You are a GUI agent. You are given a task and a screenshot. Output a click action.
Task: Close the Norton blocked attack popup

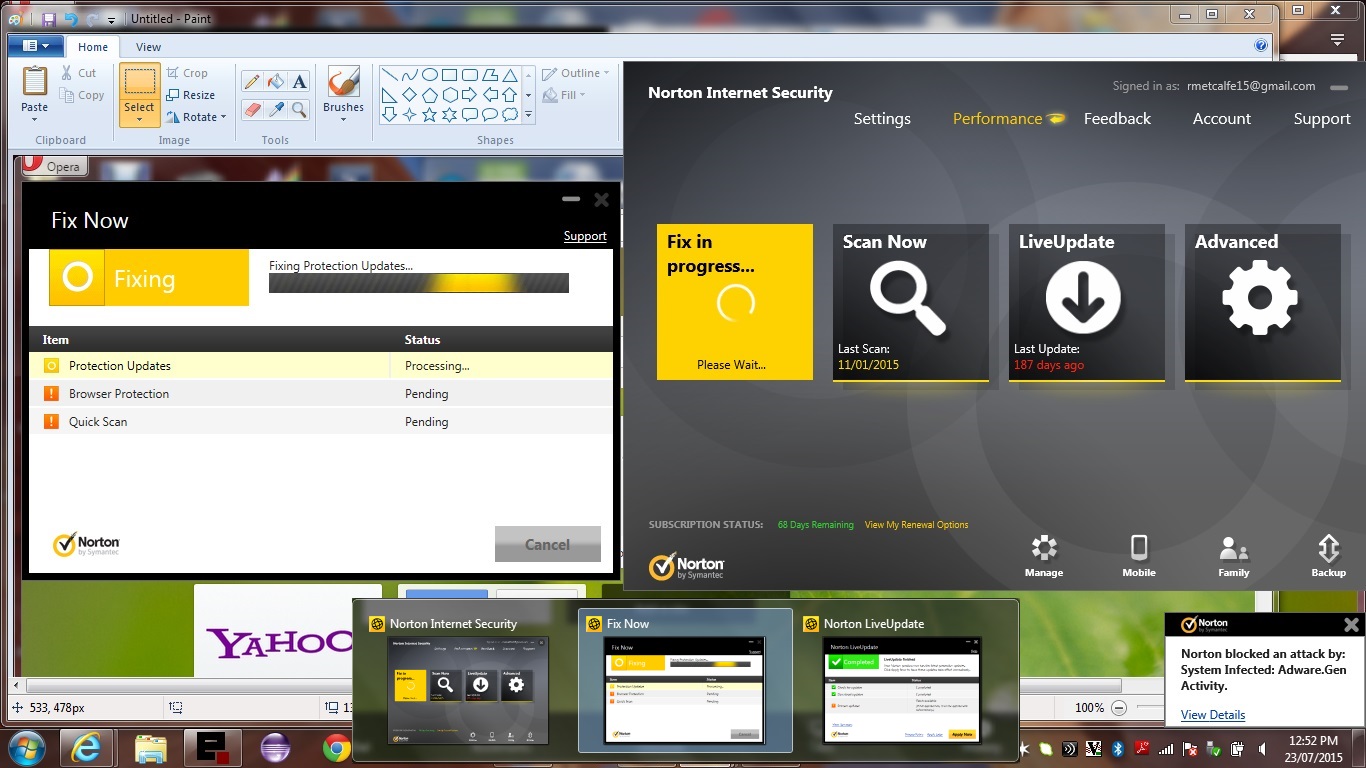1351,625
